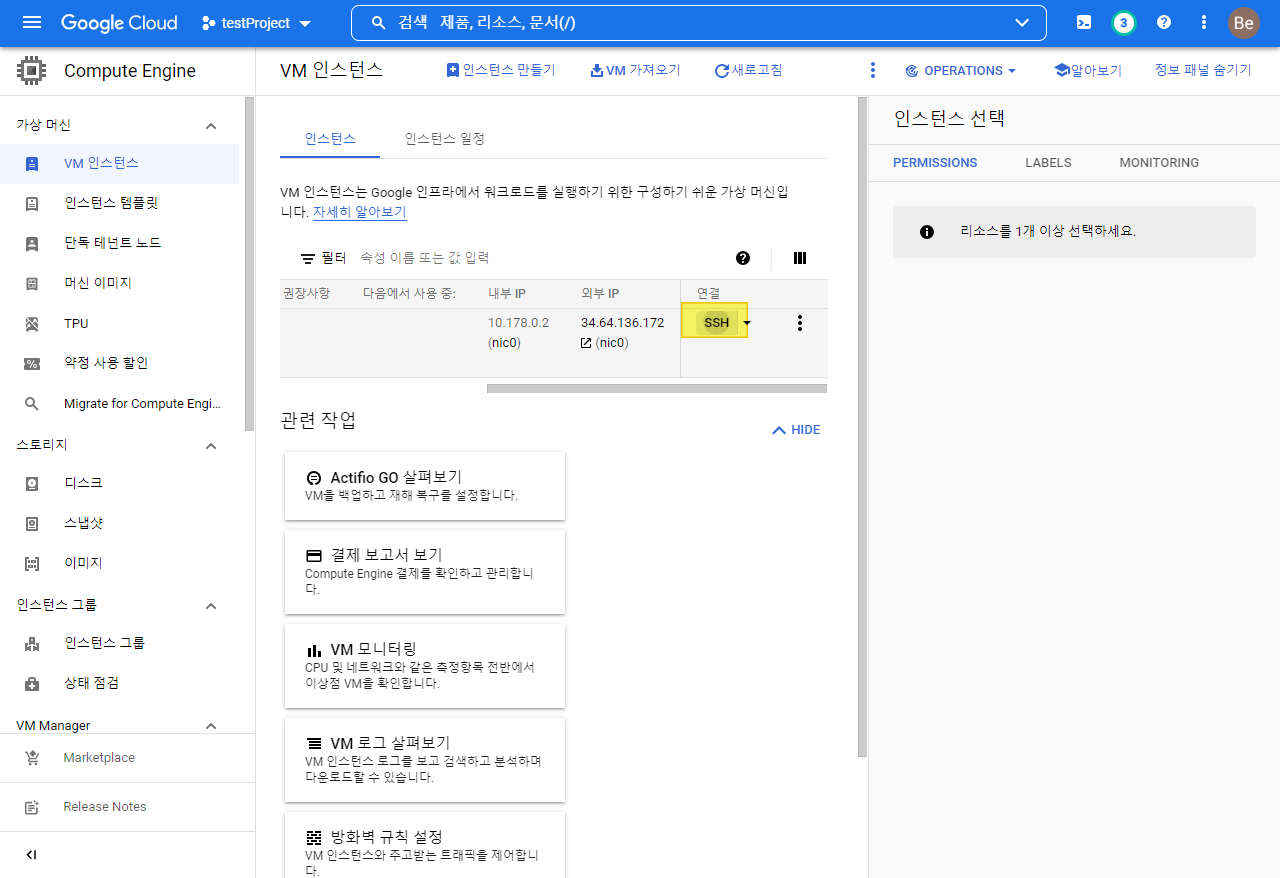
Task: Activate Cloud Shell terminal icon
Action: point(1084,23)
